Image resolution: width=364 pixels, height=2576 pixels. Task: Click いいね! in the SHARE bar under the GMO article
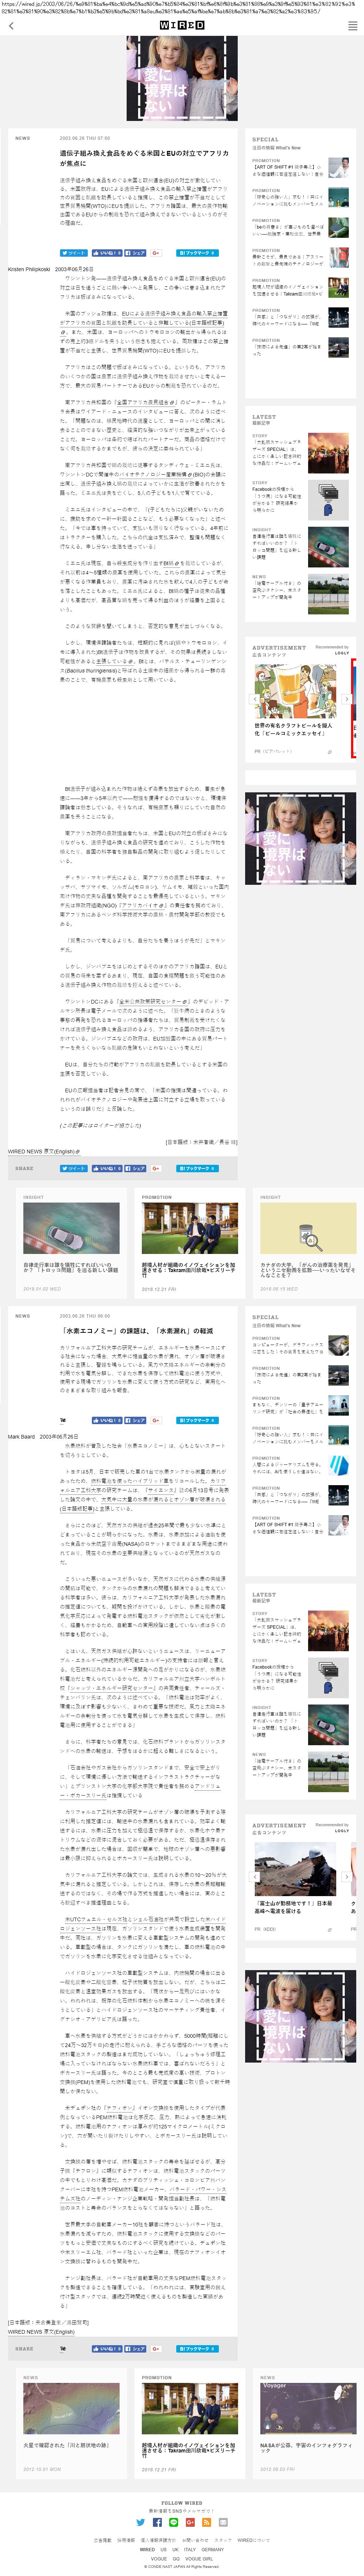click(x=107, y=1168)
